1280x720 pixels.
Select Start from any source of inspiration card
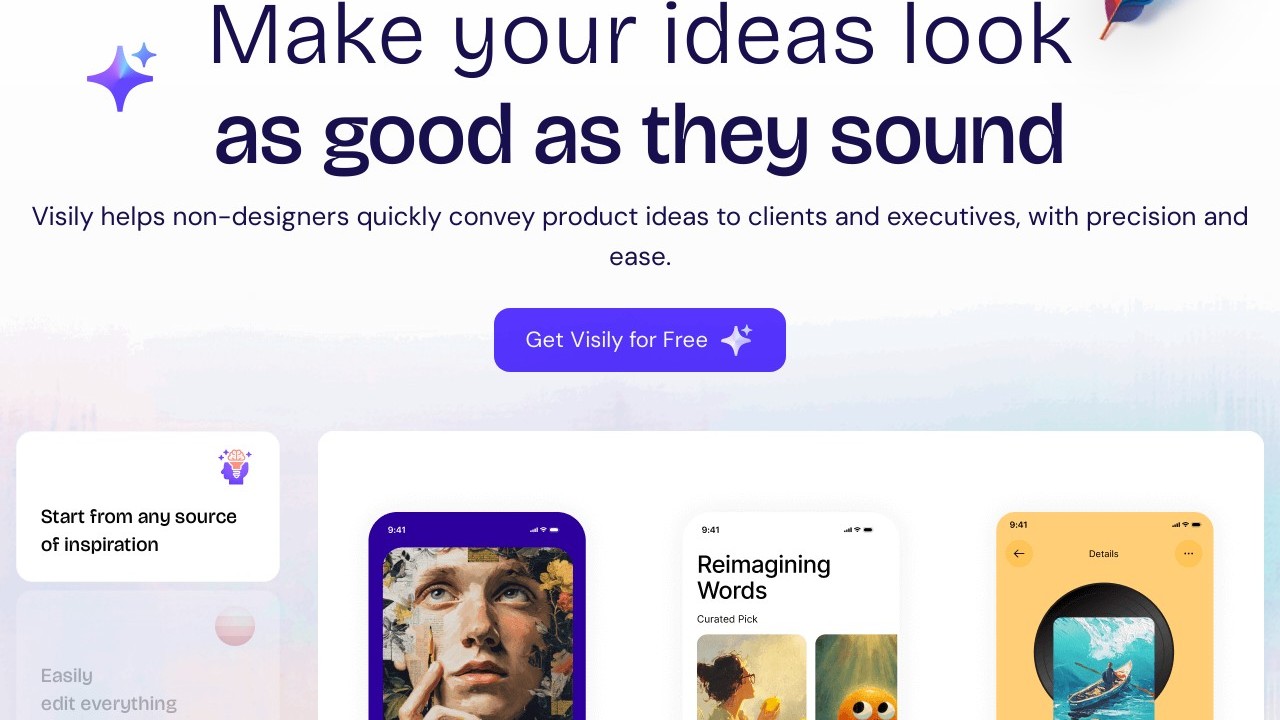[148, 506]
